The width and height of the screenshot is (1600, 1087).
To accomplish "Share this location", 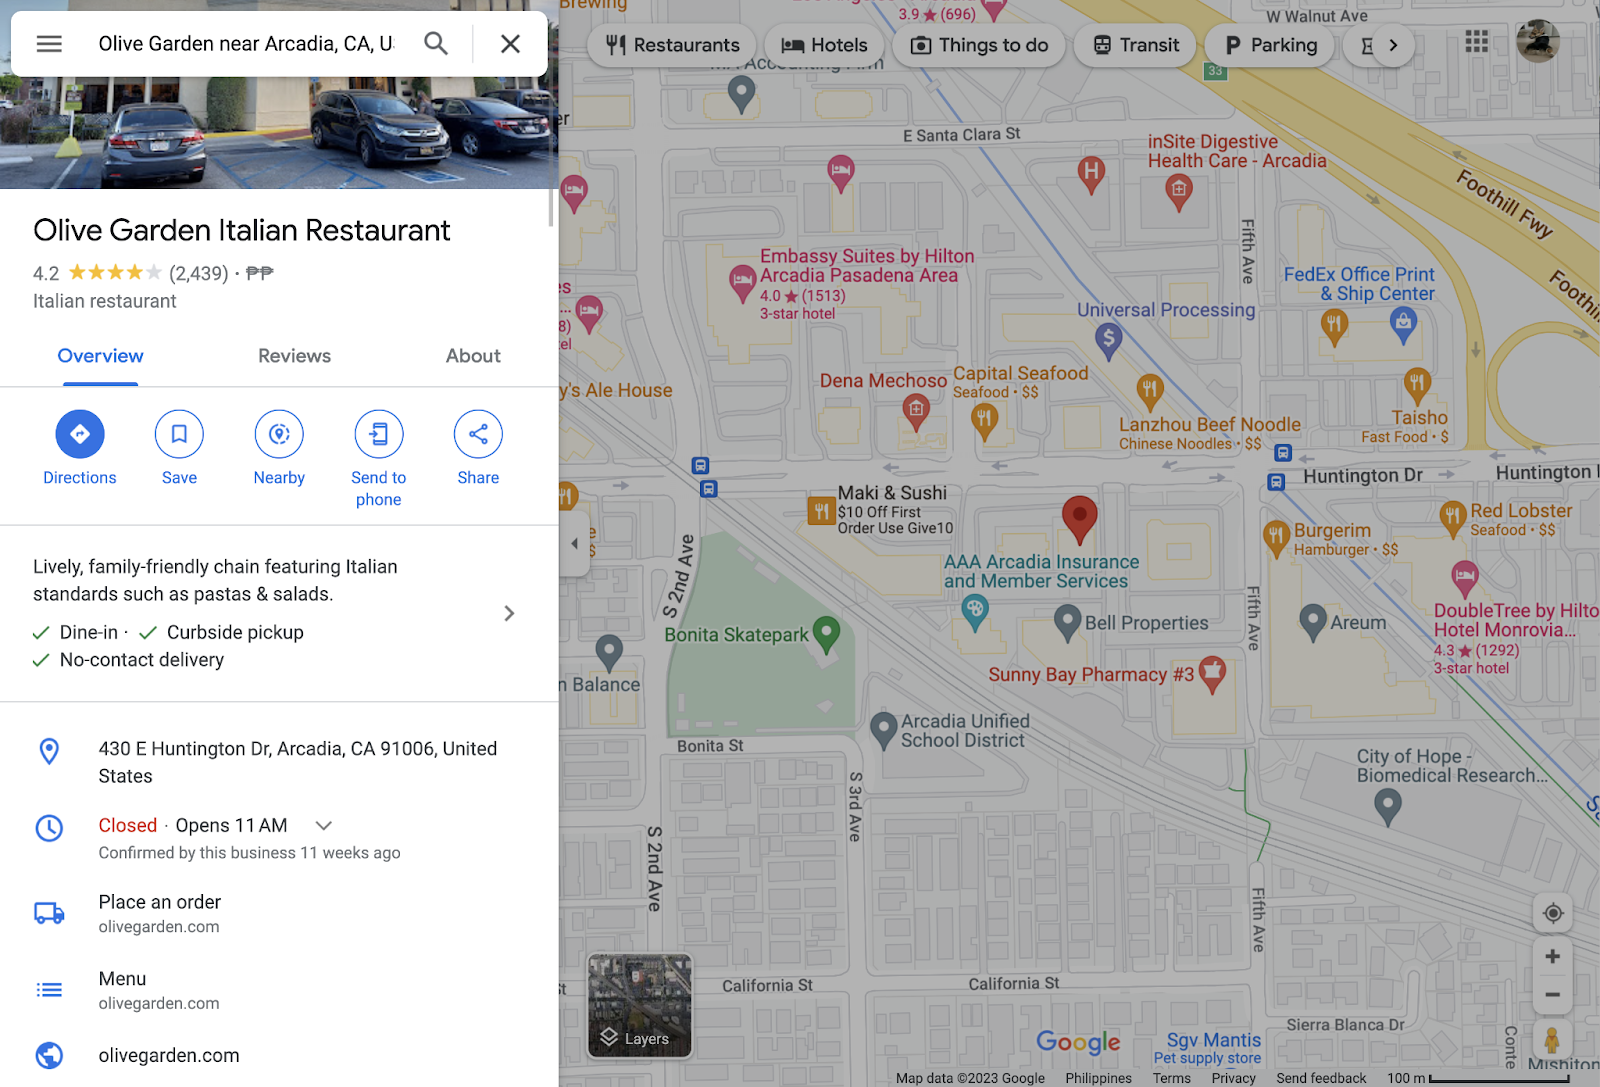I will tap(478, 434).
